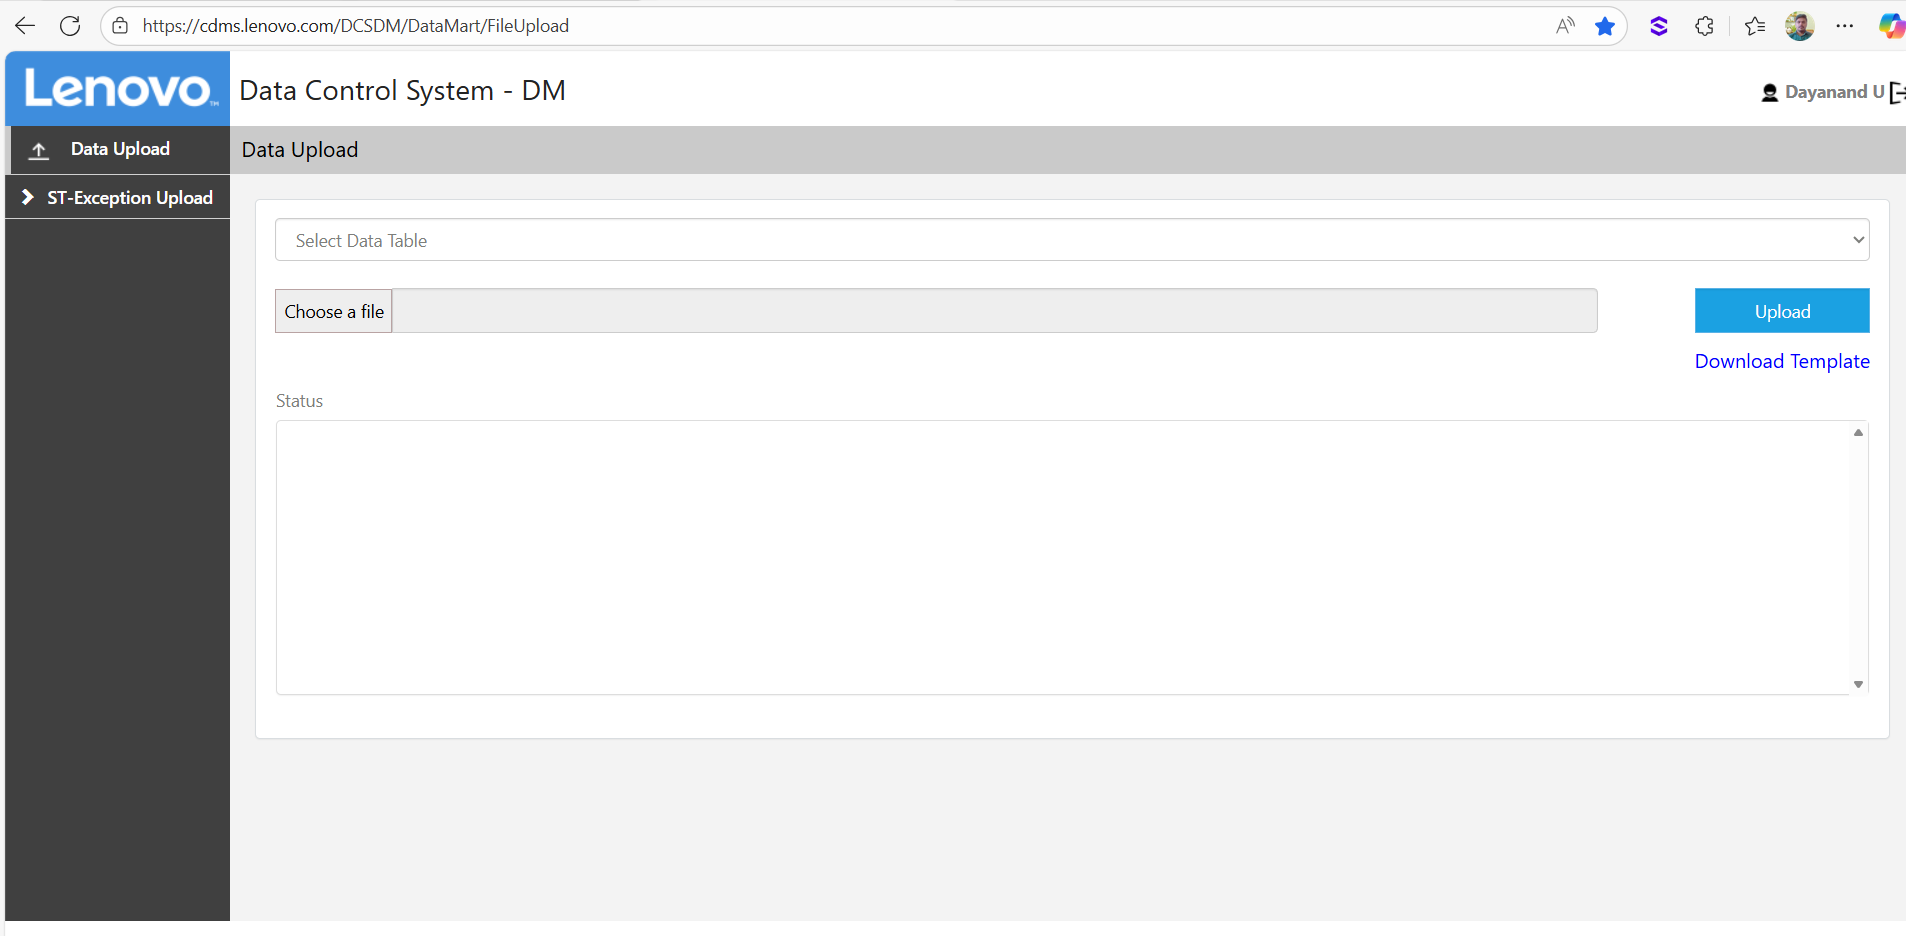This screenshot has height=936, width=1906.
Task: Click the browser profile avatar
Action: click(x=1799, y=26)
